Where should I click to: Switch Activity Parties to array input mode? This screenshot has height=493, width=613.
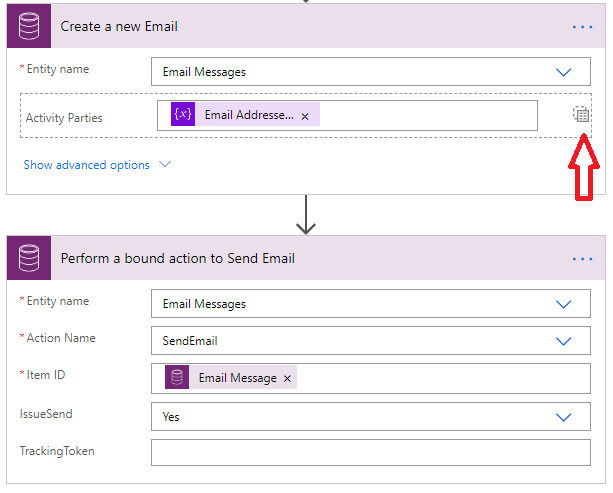(581, 115)
